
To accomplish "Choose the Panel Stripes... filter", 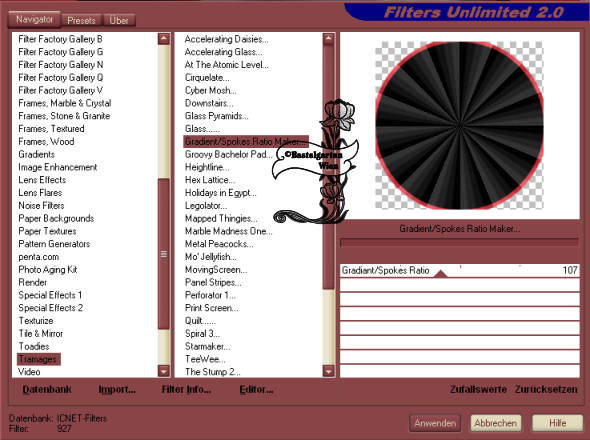I will pos(213,282).
